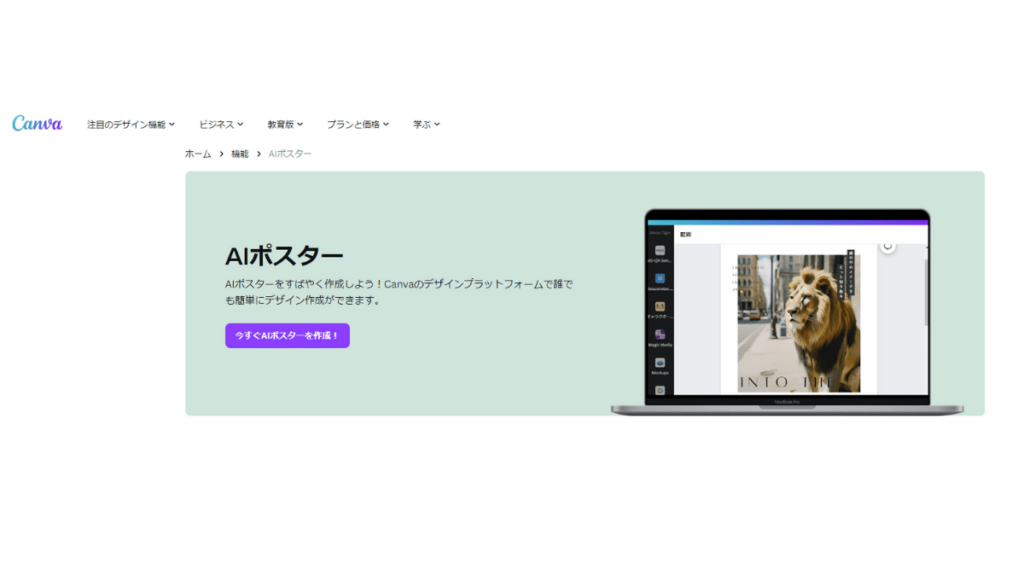The width and height of the screenshot is (1024, 576).
Task: Click the Magic Media app icon
Action: point(660,335)
